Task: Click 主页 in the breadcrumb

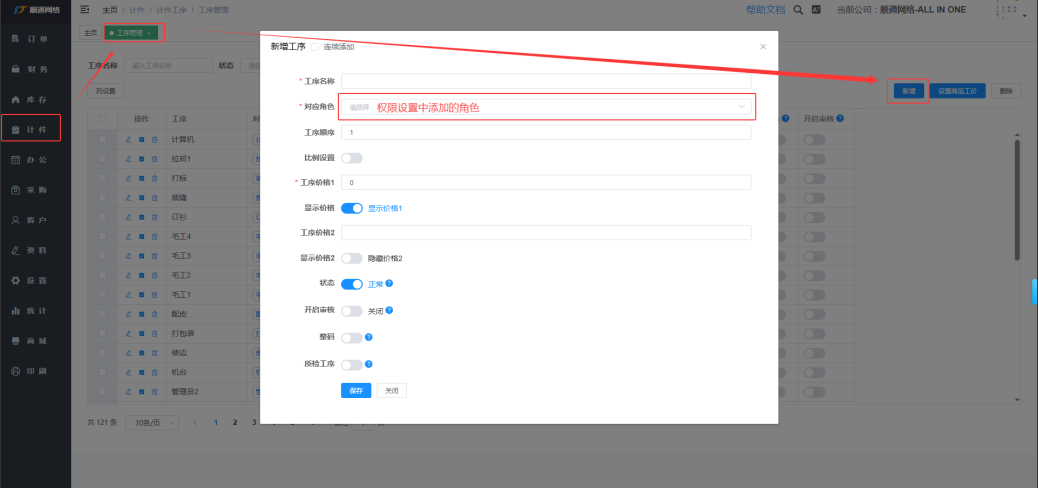Action: click(110, 10)
